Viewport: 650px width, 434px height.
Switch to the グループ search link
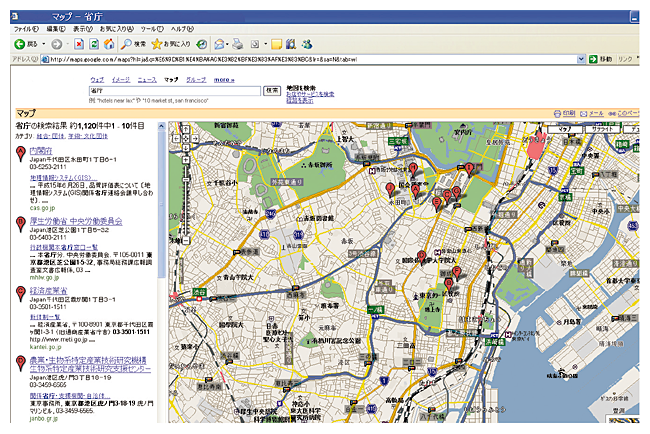[x=196, y=80]
